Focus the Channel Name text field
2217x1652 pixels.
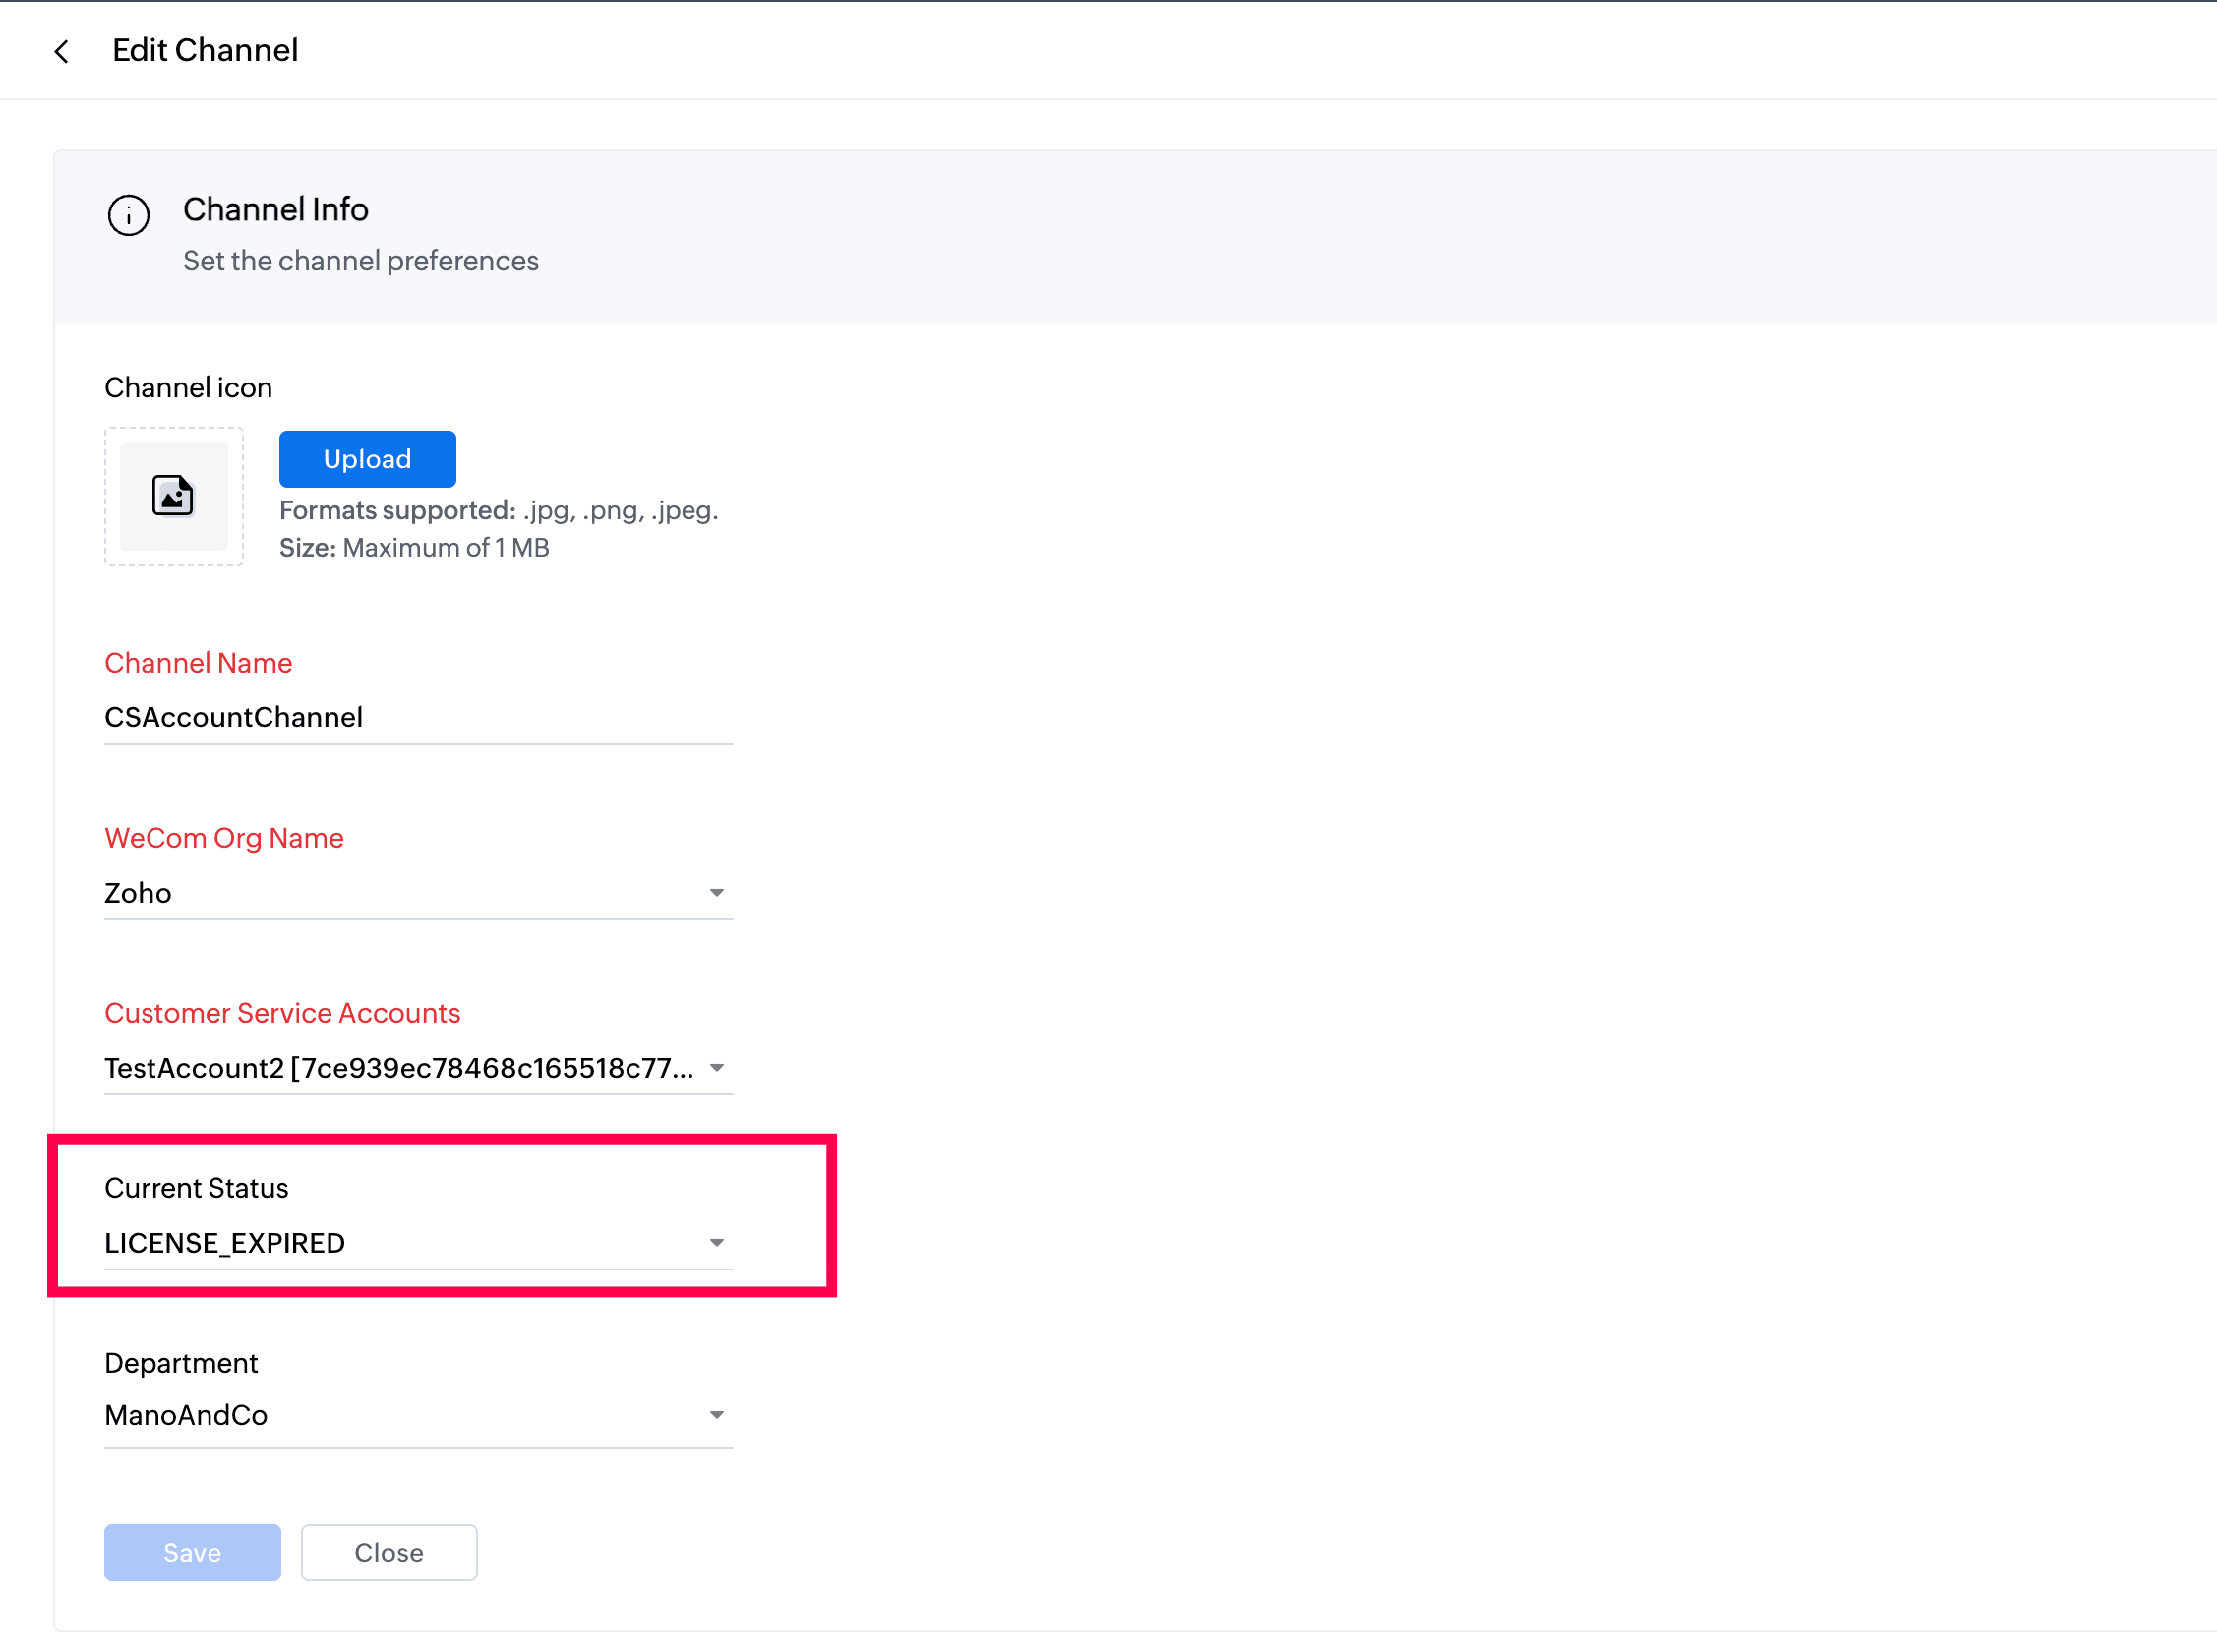[418, 717]
